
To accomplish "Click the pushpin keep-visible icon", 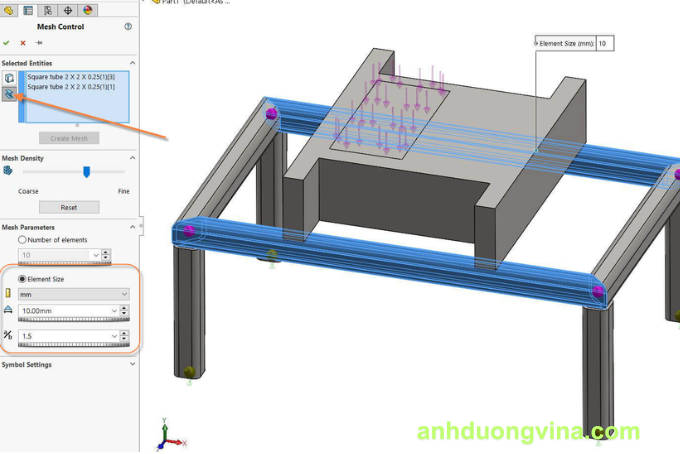I will pyautogui.click(x=39, y=43).
